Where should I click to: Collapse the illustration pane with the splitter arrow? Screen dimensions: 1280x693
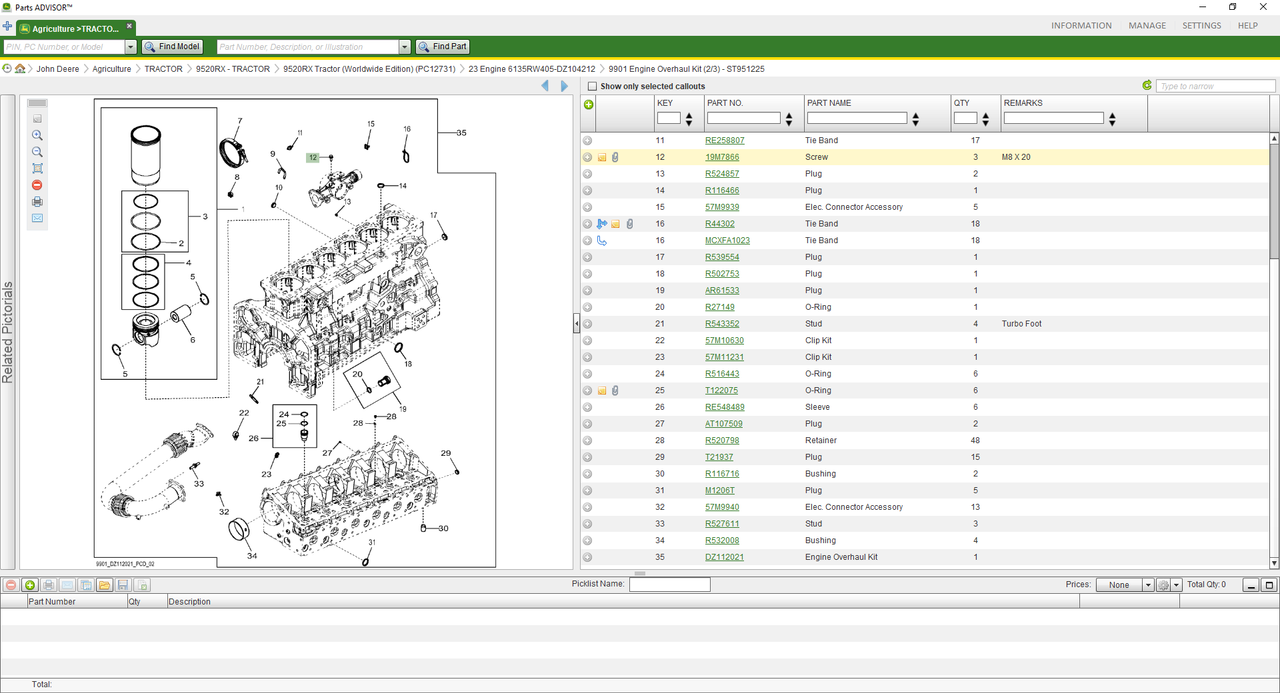click(x=576, y=323)
